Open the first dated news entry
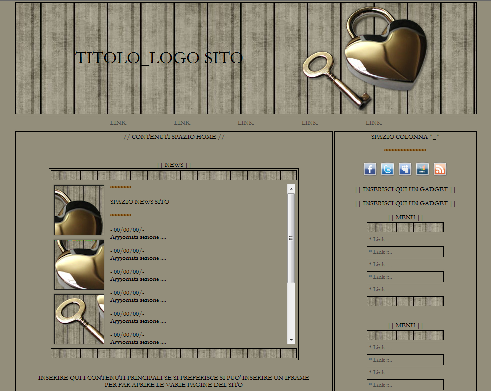491x391 pixels. [x=138, y=233]
